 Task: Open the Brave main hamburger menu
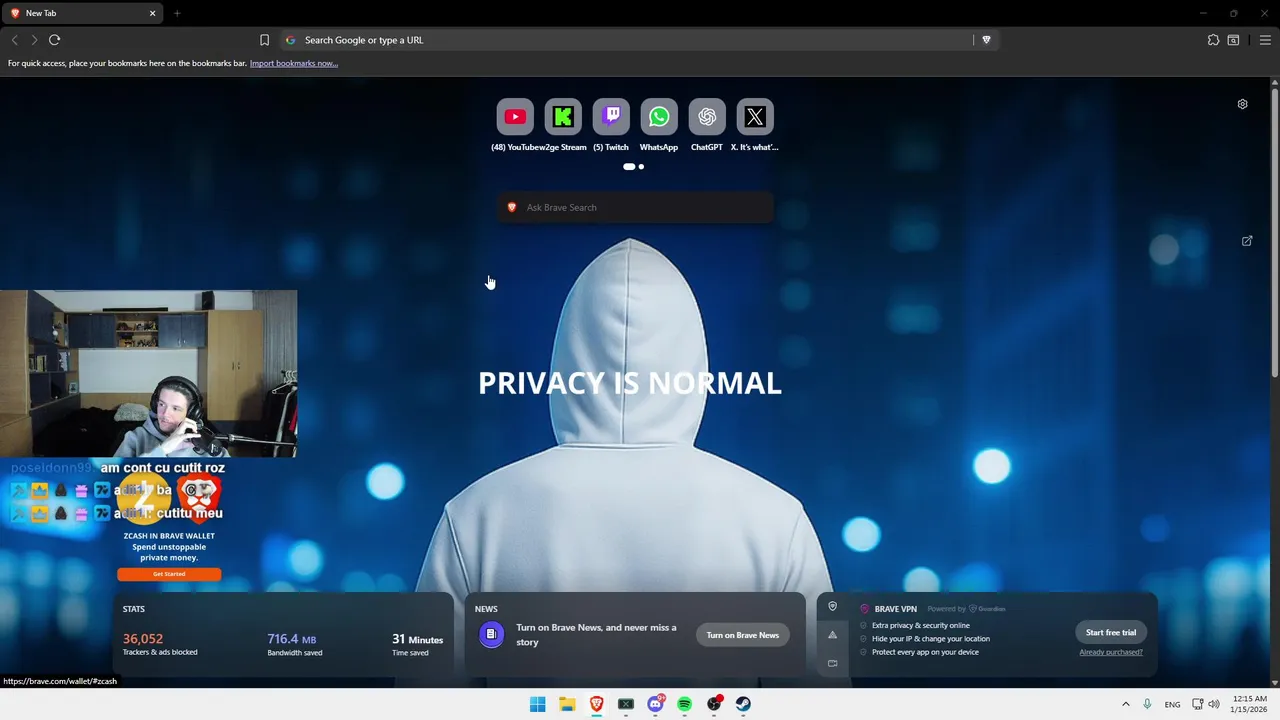1265,40
